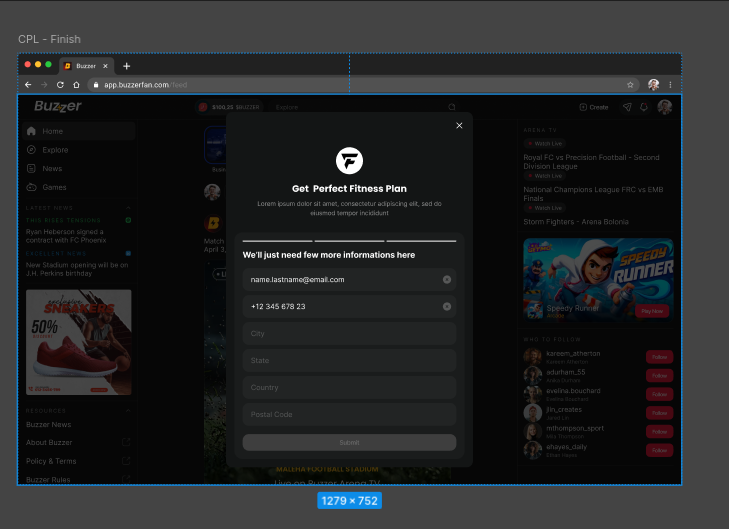The image size is (729, 529).
Task: Open Ryan Heberson contract news item
Action: click(x=66, y=236)
